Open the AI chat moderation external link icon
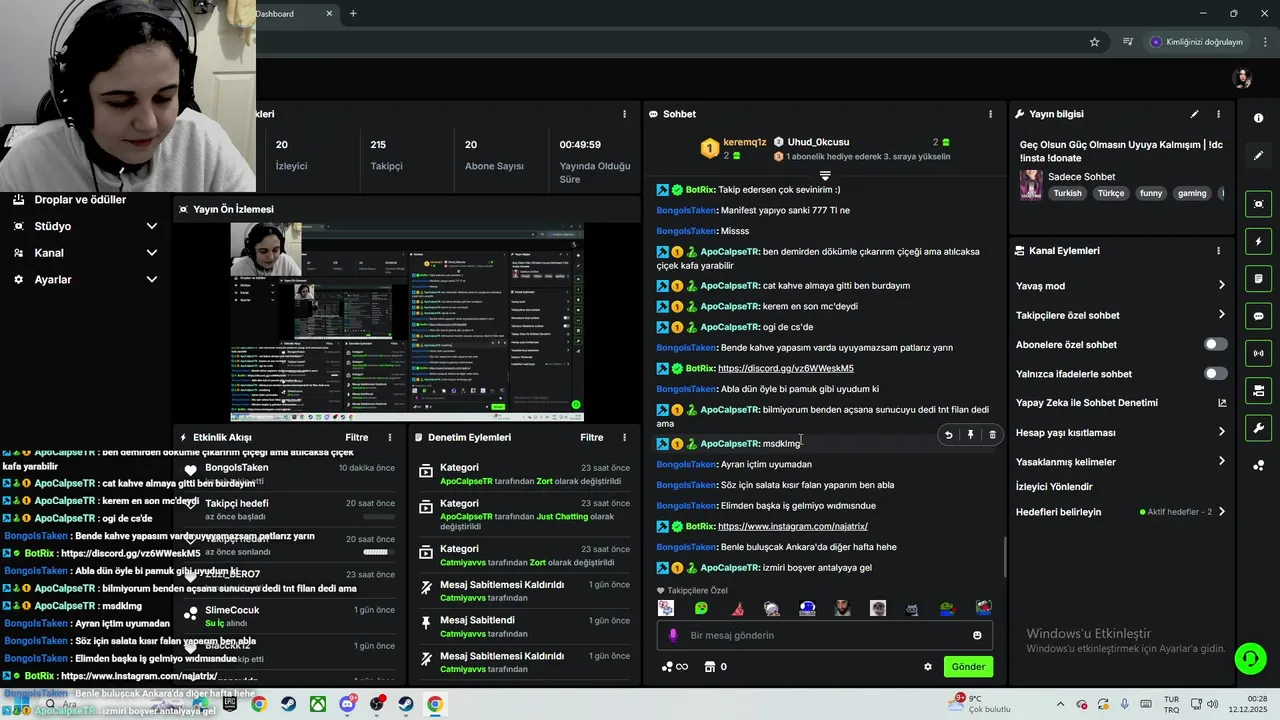 pos(1221,403)
